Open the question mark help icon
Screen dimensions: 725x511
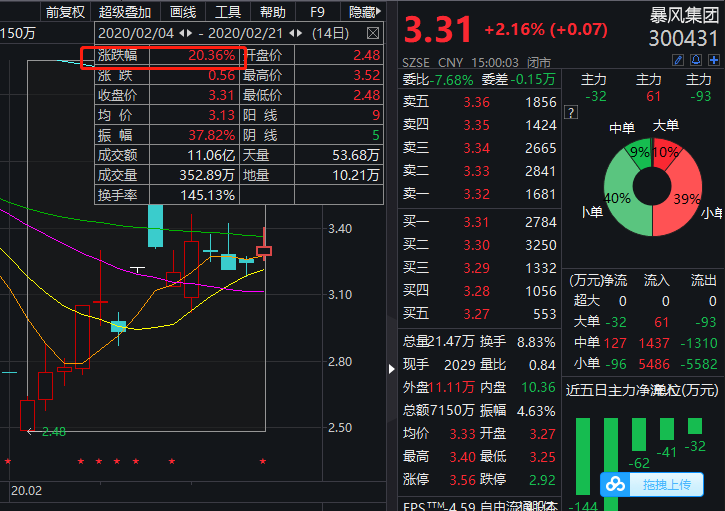(571, 112)
